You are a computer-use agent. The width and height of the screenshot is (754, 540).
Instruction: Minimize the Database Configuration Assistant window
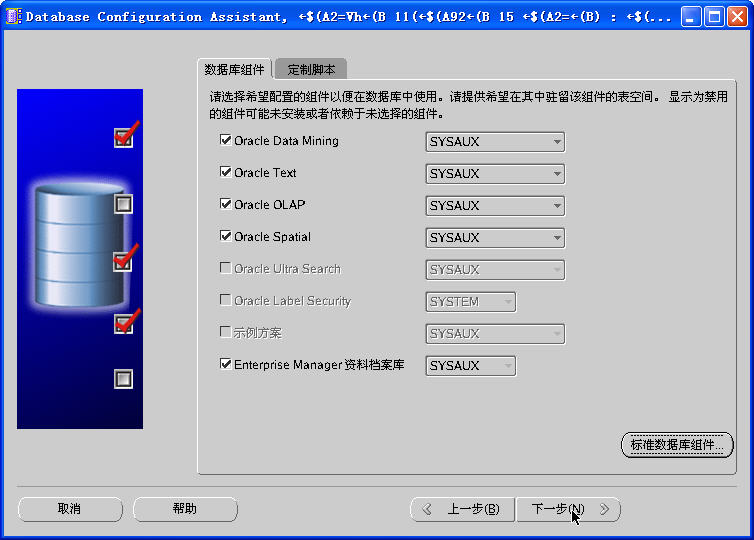[691, 17]
